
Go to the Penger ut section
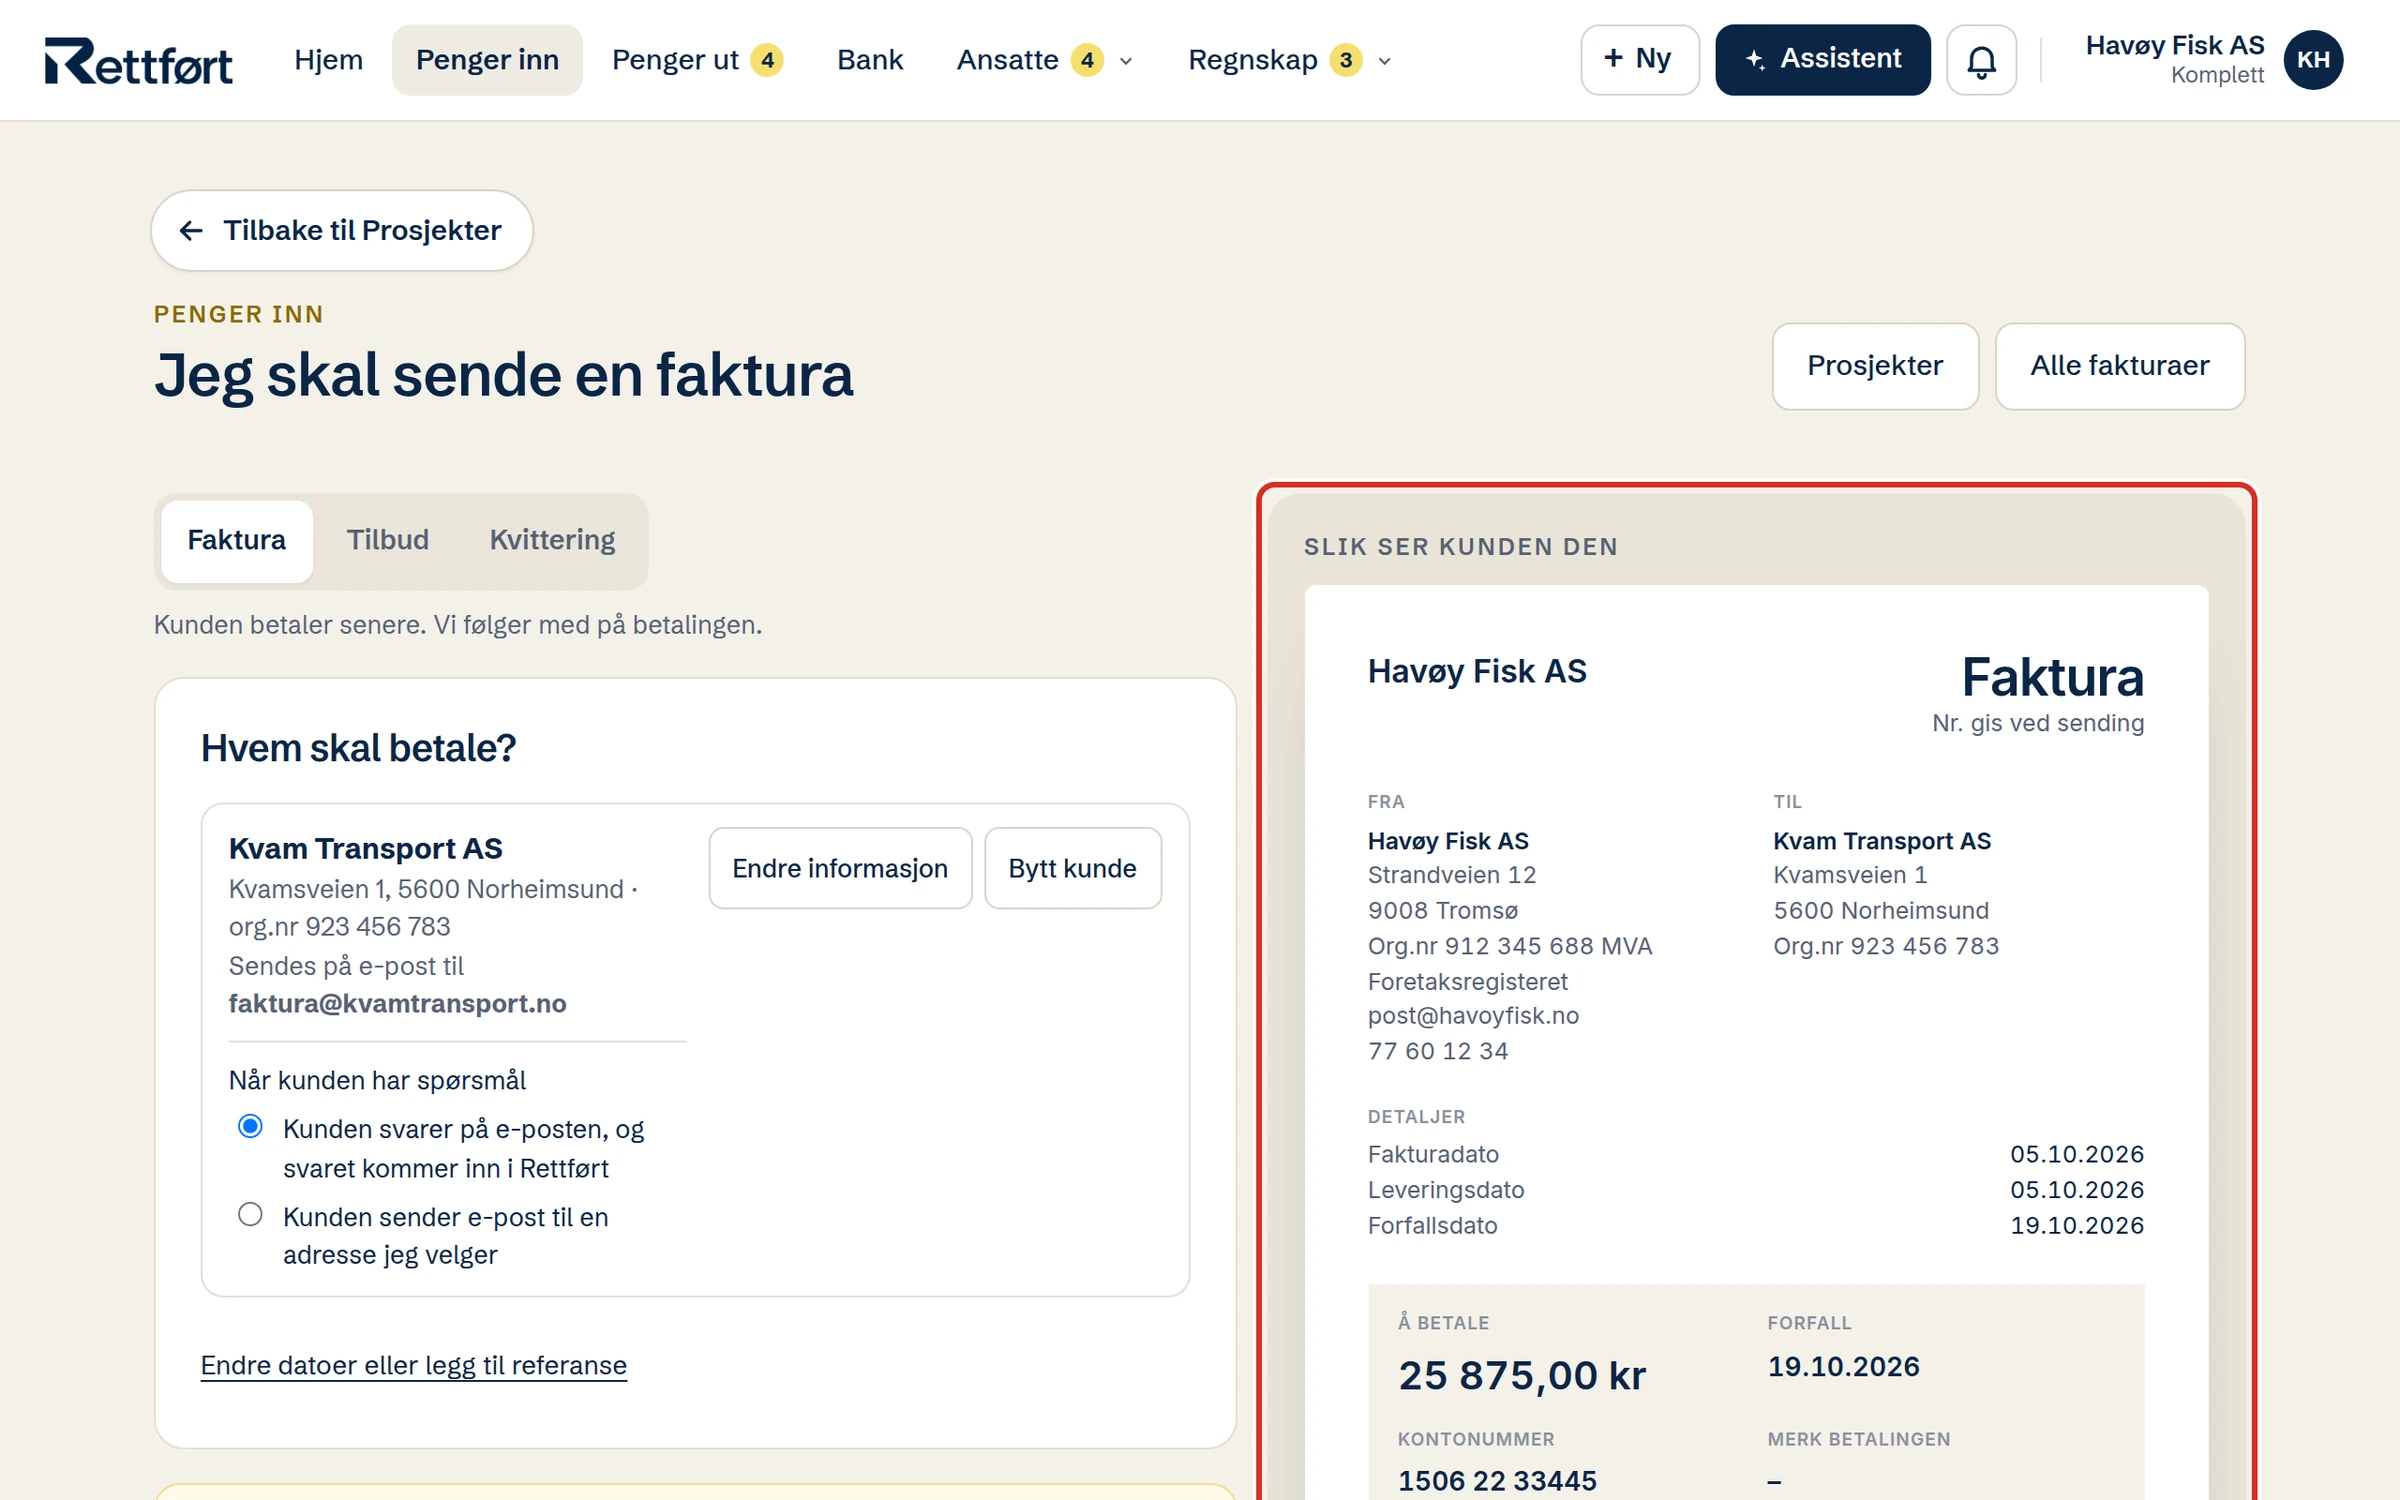point(675,60)
